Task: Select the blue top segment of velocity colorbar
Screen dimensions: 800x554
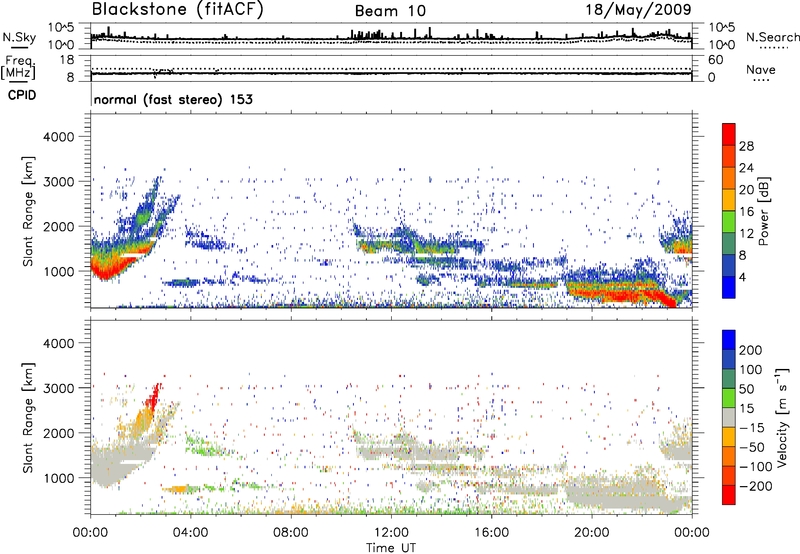Action: (729, 340)
